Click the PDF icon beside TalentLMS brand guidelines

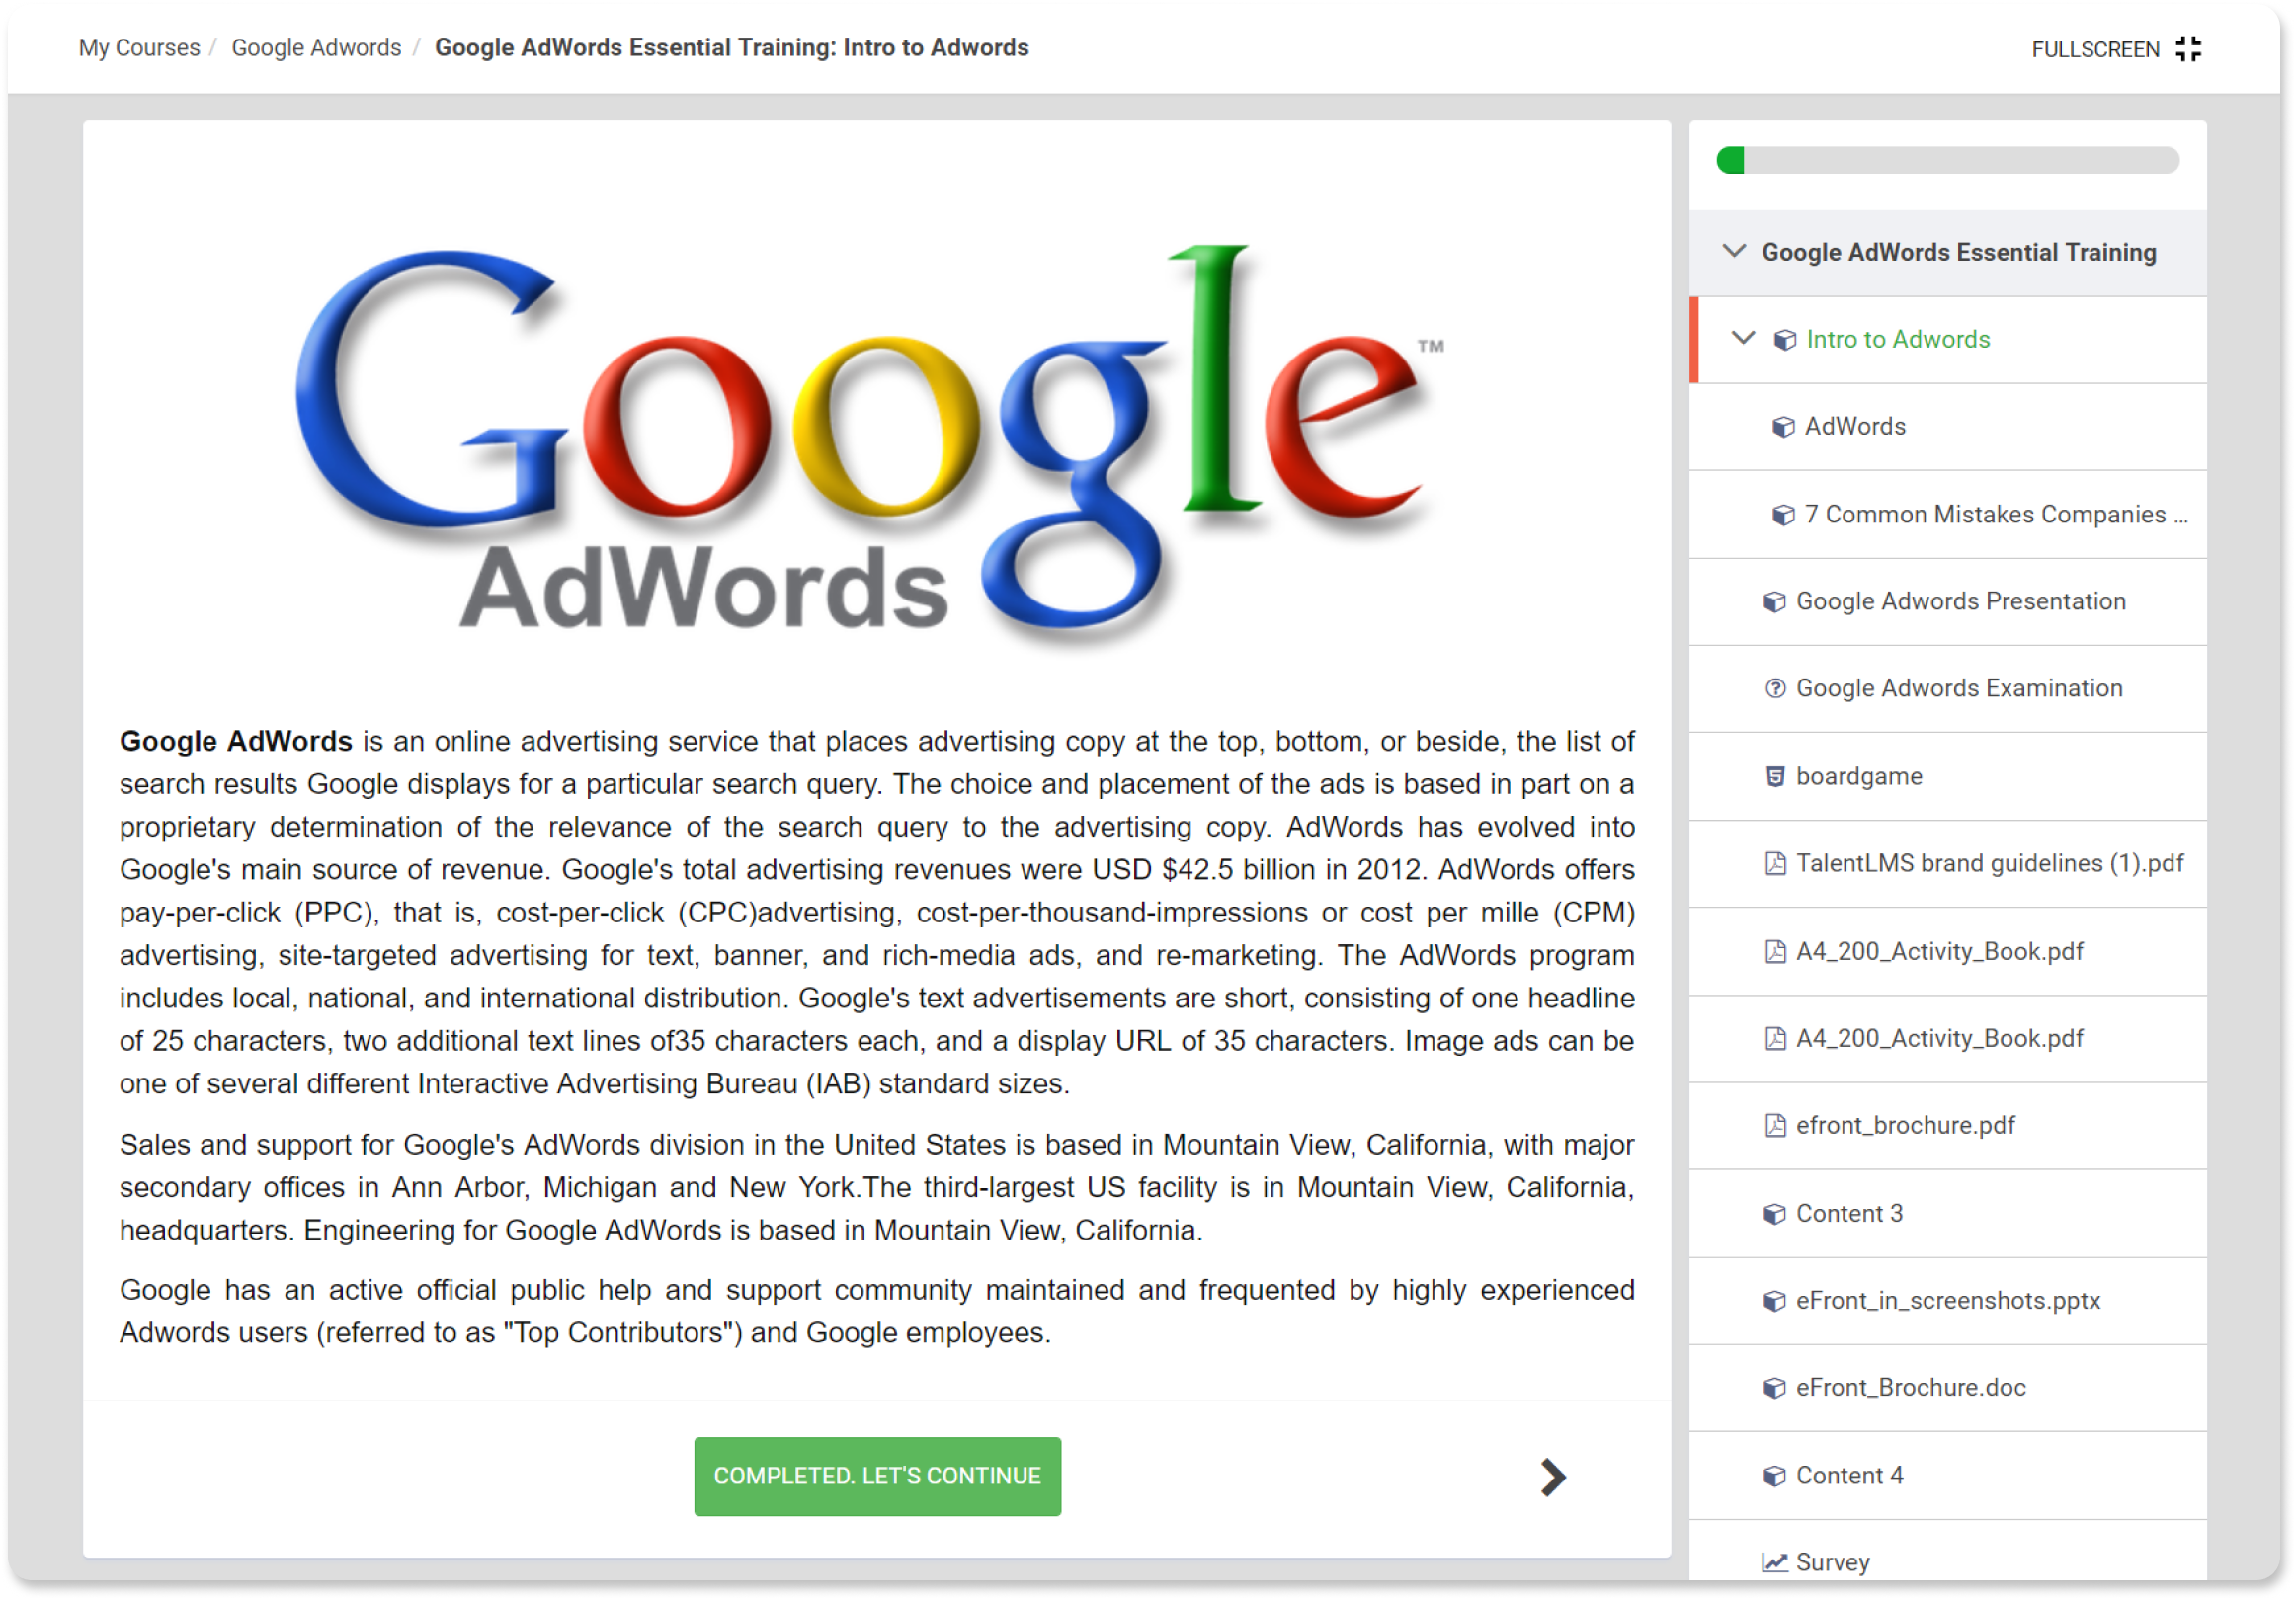1775,864
